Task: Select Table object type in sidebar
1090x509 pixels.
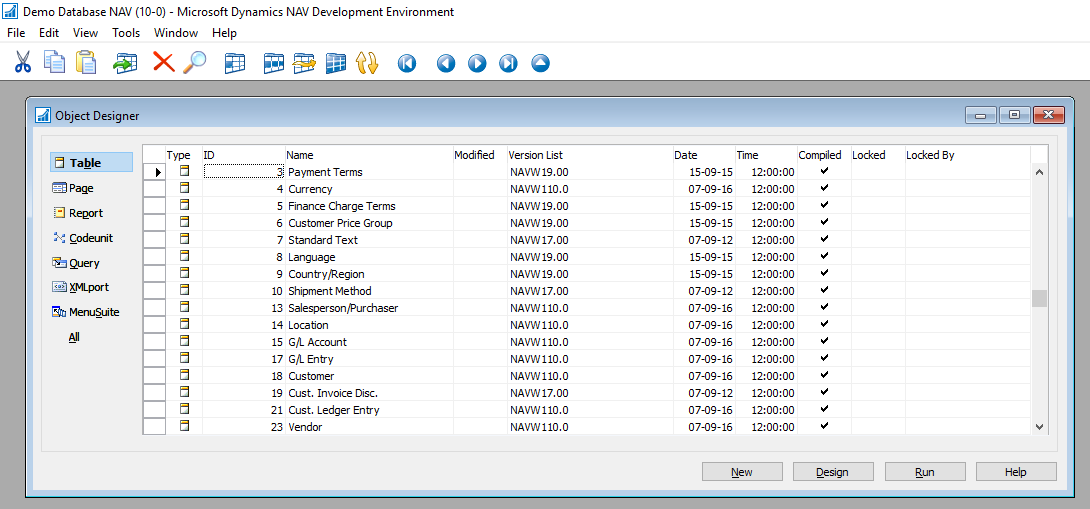Action: coord(91,163)
